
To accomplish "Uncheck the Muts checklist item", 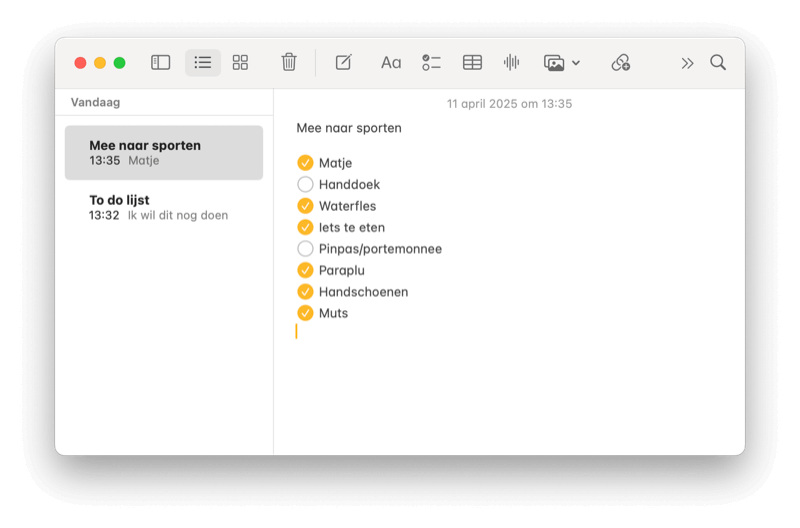I will point(305,313).
